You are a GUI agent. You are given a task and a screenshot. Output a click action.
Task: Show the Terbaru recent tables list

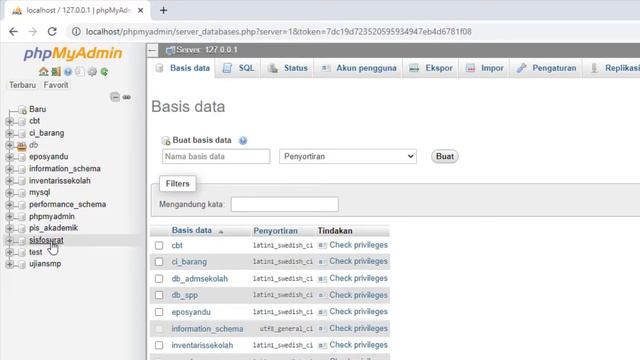22,85
